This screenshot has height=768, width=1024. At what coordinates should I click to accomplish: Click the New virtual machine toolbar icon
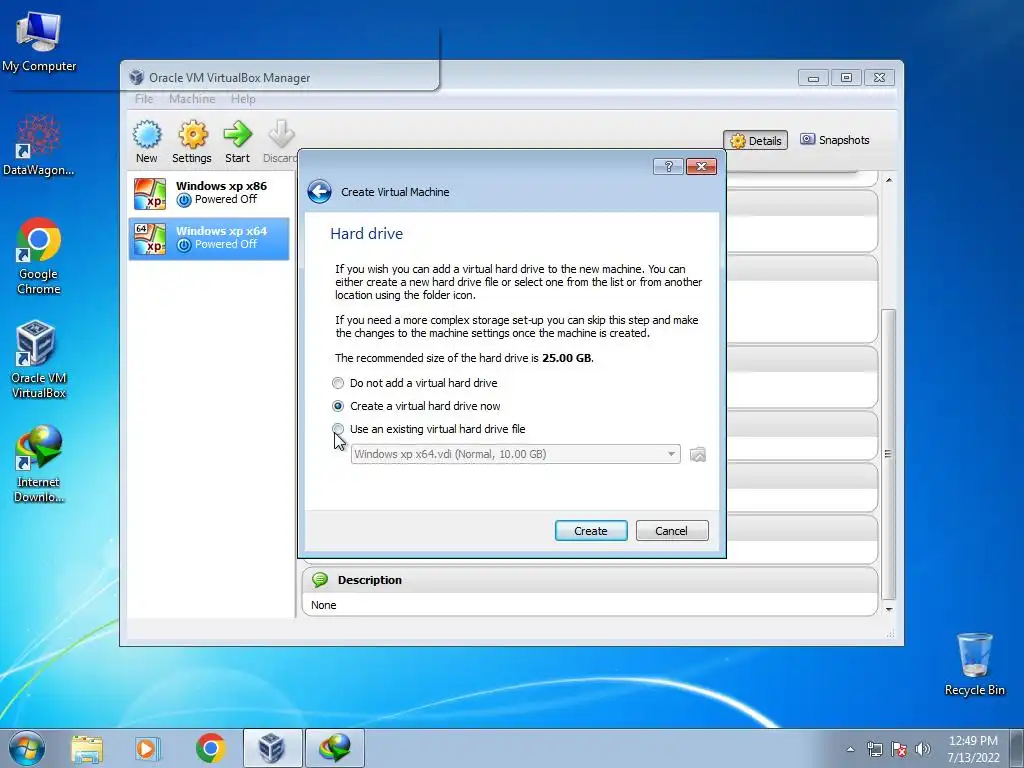pos(147,141)
